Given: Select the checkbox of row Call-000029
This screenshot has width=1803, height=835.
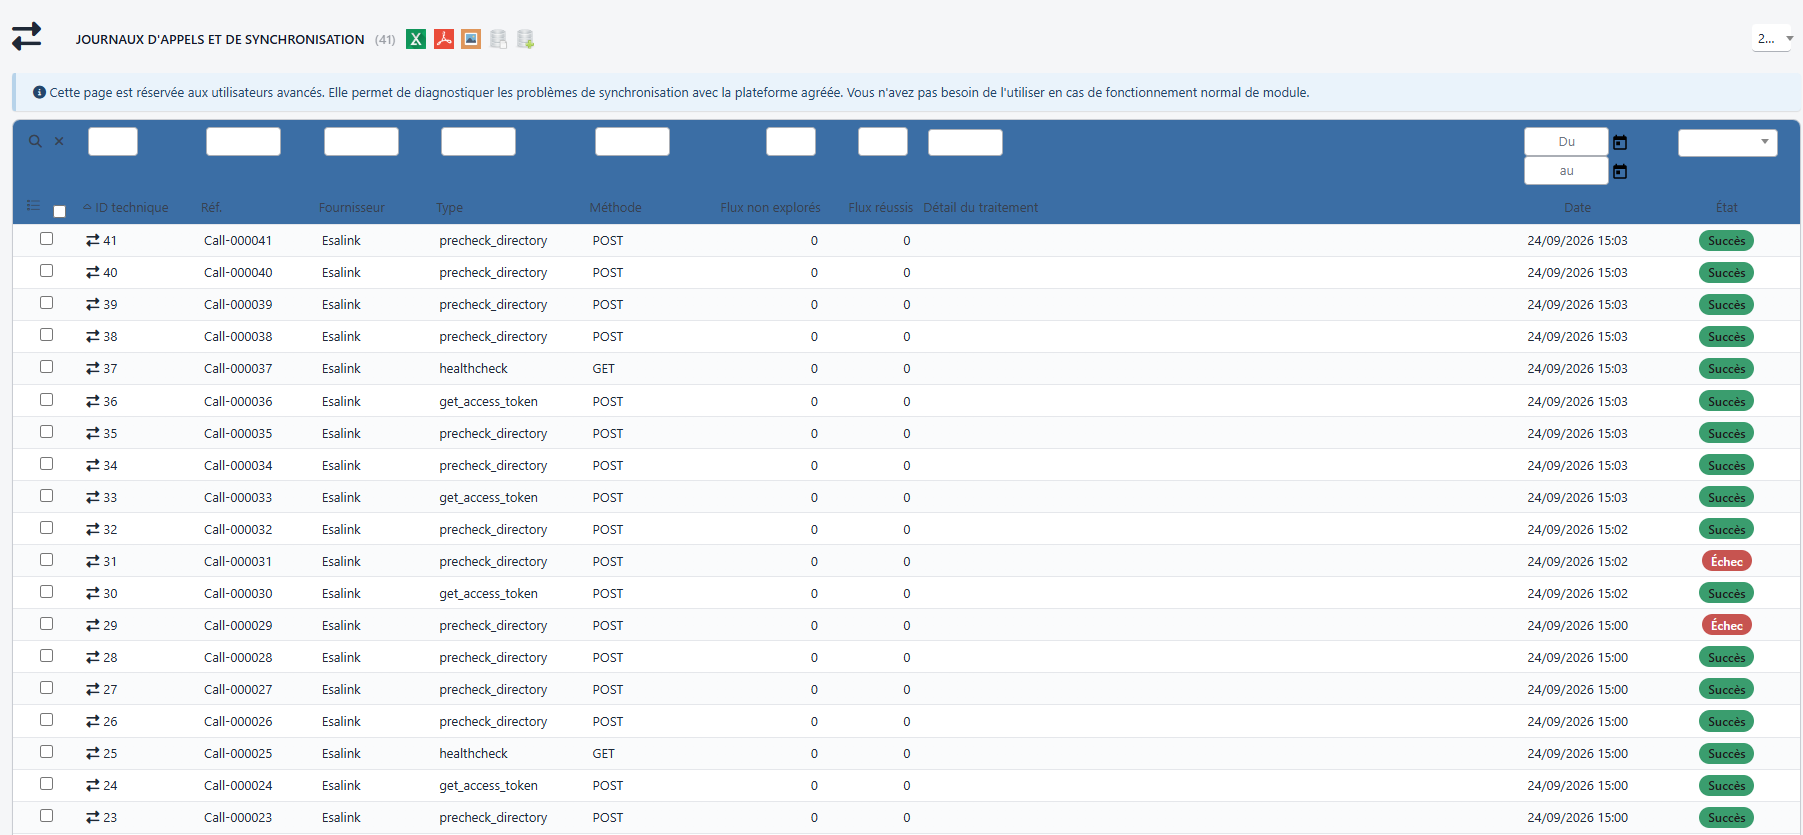Looking at the screenshot, I should click(x=46, y=623).
